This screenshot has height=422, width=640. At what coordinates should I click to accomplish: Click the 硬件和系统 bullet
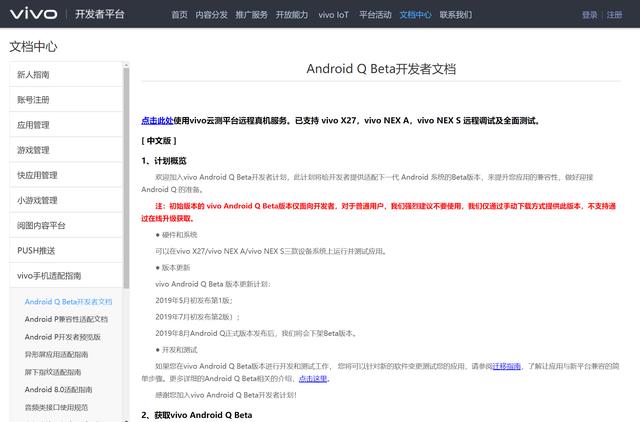click(176, 235)
